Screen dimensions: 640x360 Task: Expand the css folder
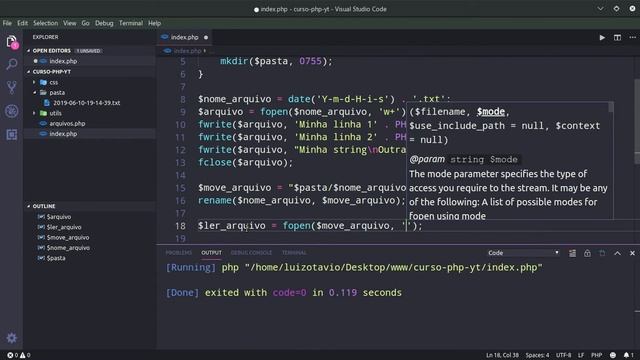(53, 82)
